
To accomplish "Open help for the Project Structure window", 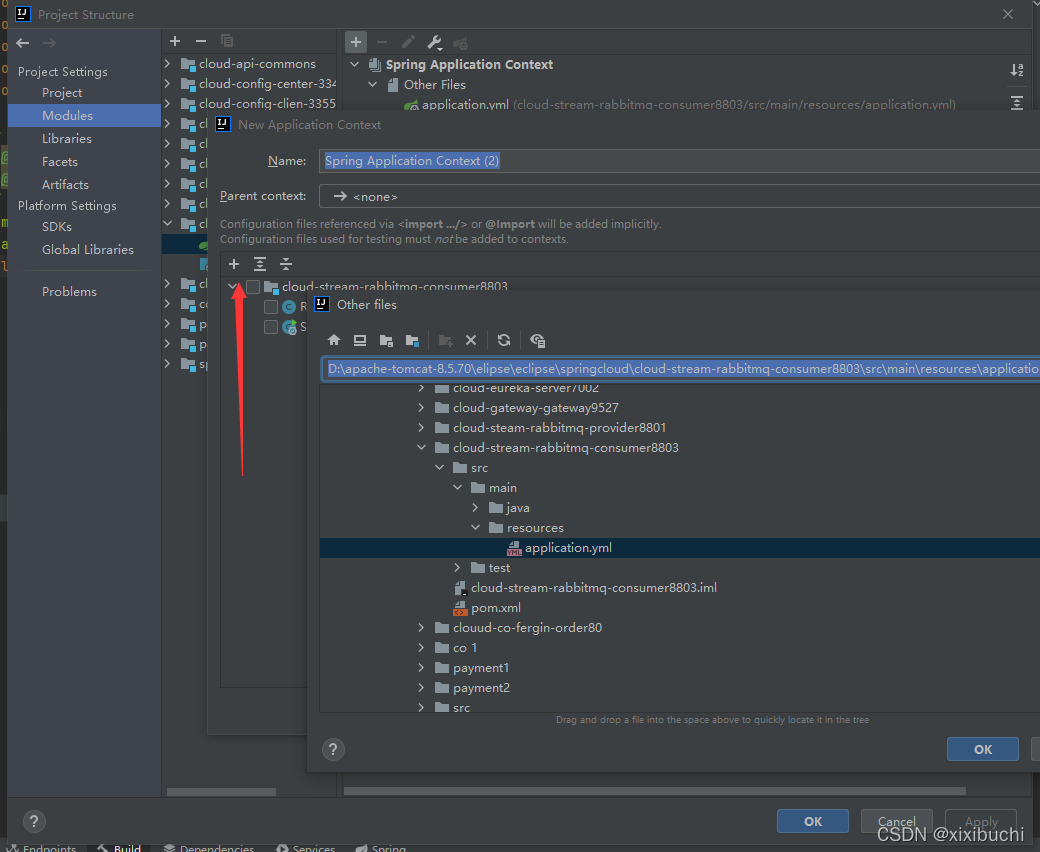I will click(34, 822).
